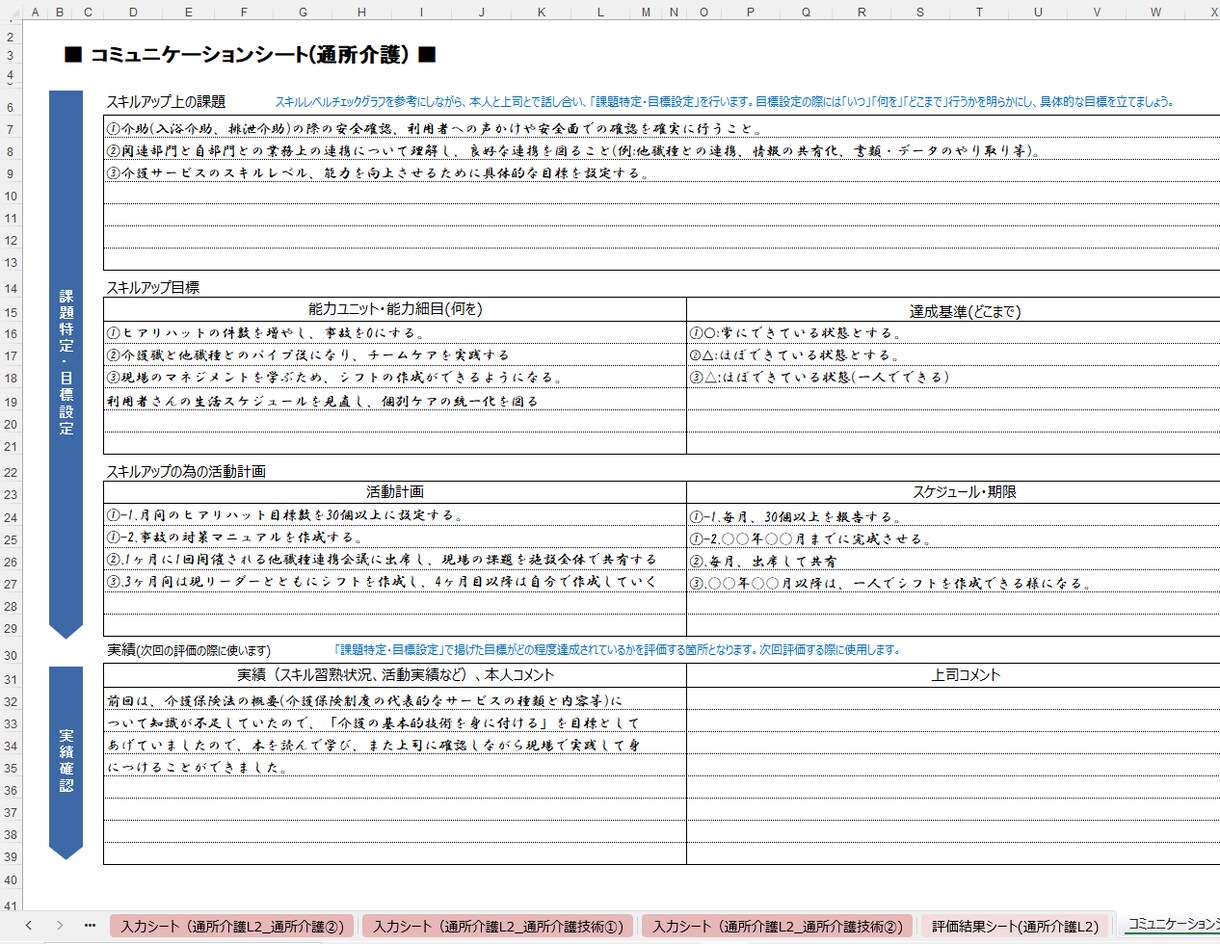Select cell ③現場のマネジメントを学ぶため
Screen dimensions: 1220x944
(395, 378)
